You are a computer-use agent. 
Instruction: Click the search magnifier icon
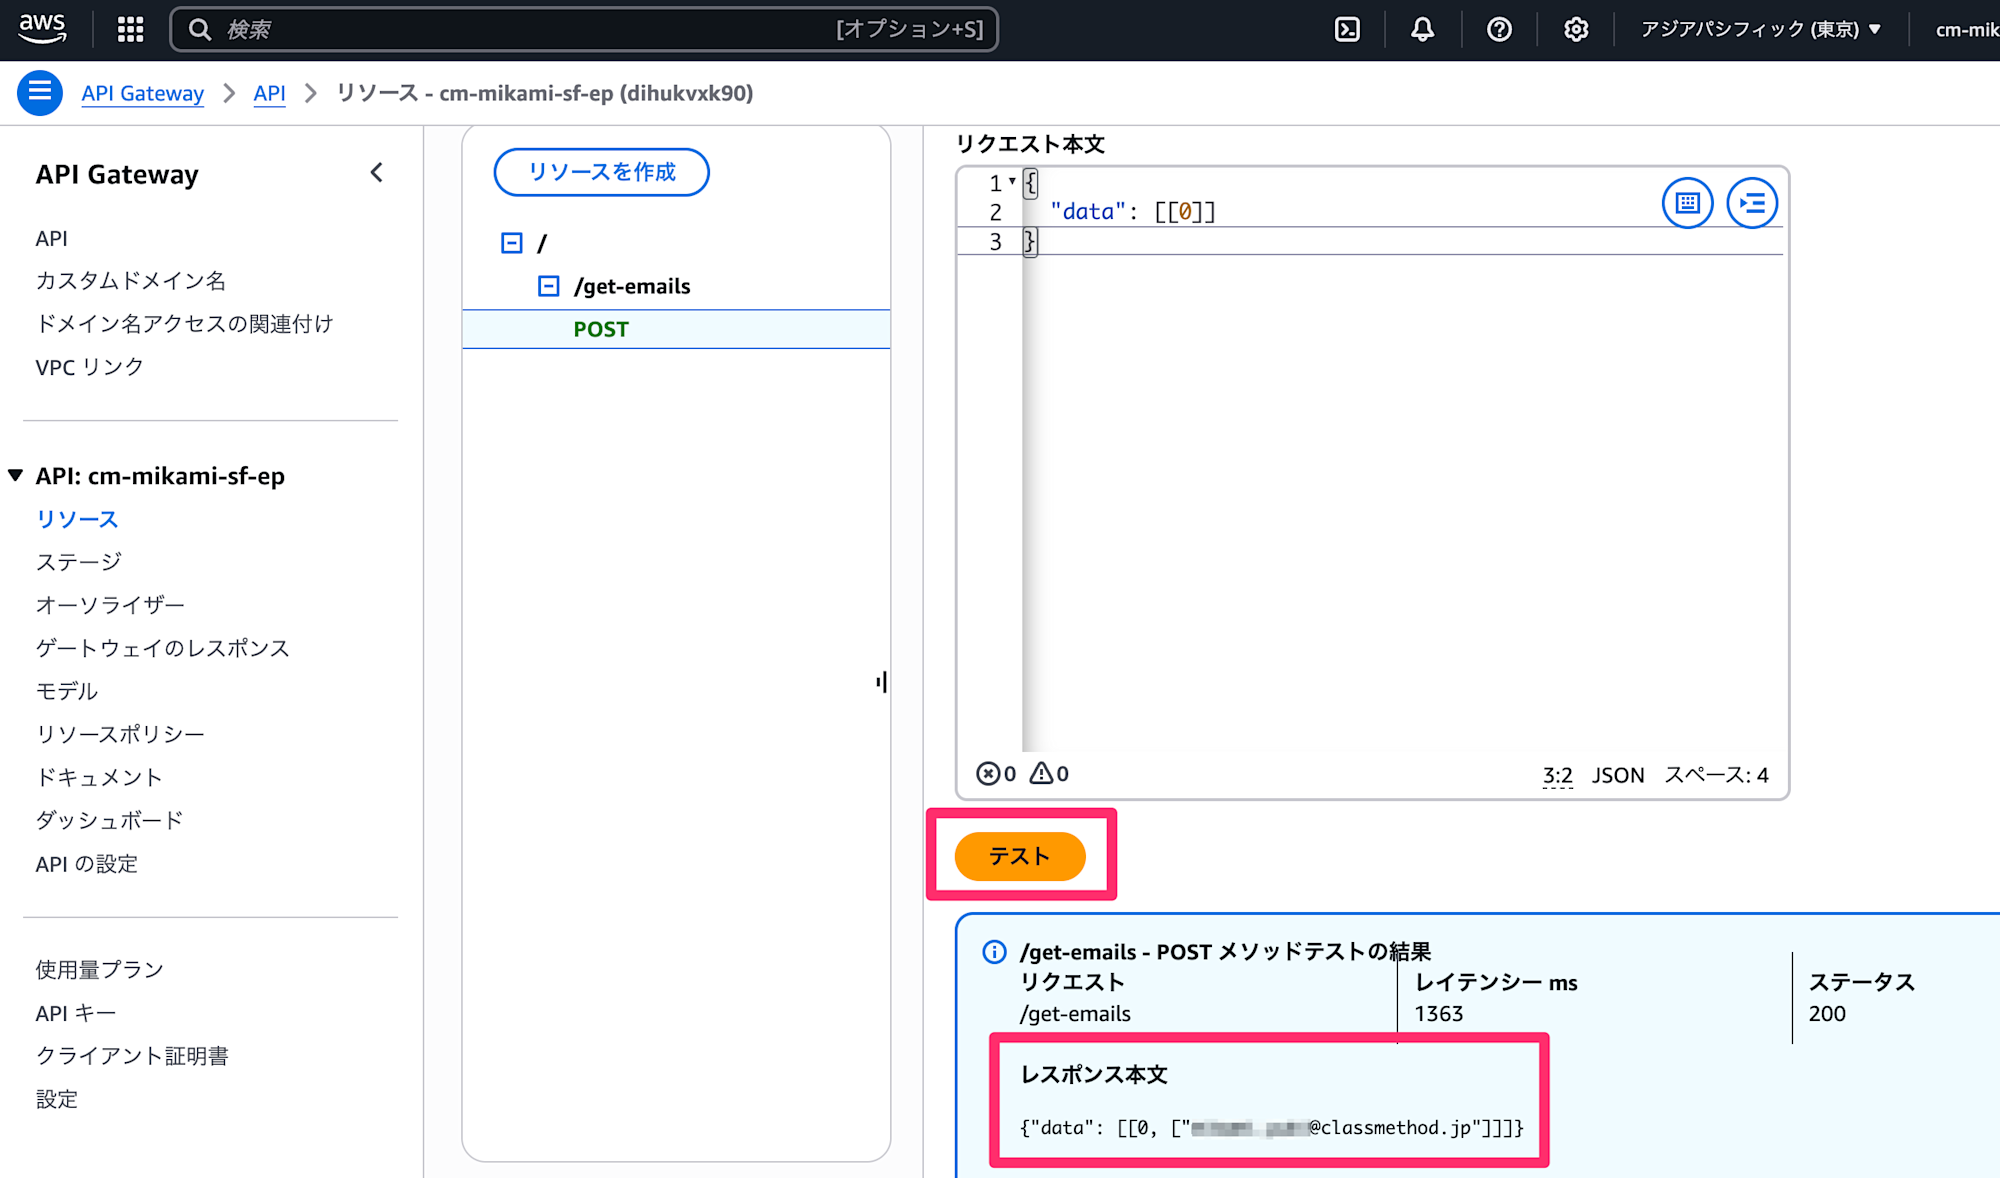[x=200, y=29]
